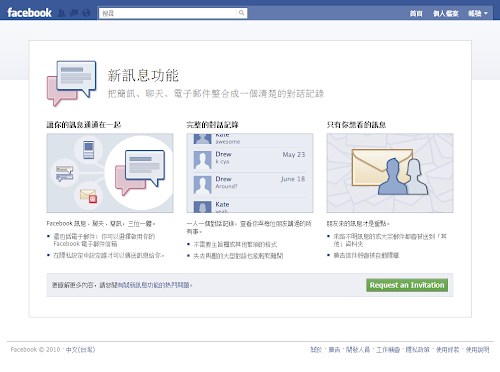Open the 關於 footer link
The height and width of the screenshot is (372, 500).
pyautogui.click(x=316, y=350)
